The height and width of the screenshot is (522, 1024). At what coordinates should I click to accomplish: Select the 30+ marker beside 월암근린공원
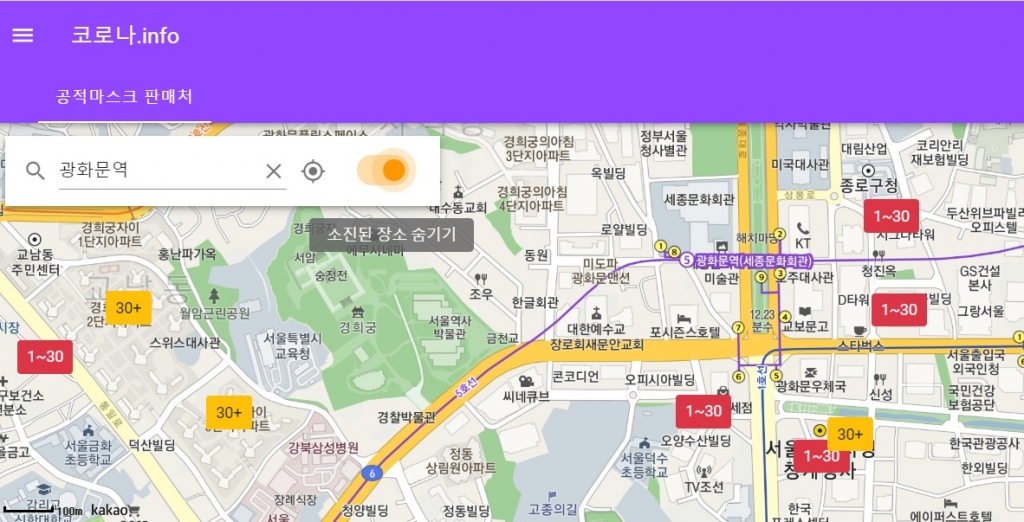[x=129, y=308]
